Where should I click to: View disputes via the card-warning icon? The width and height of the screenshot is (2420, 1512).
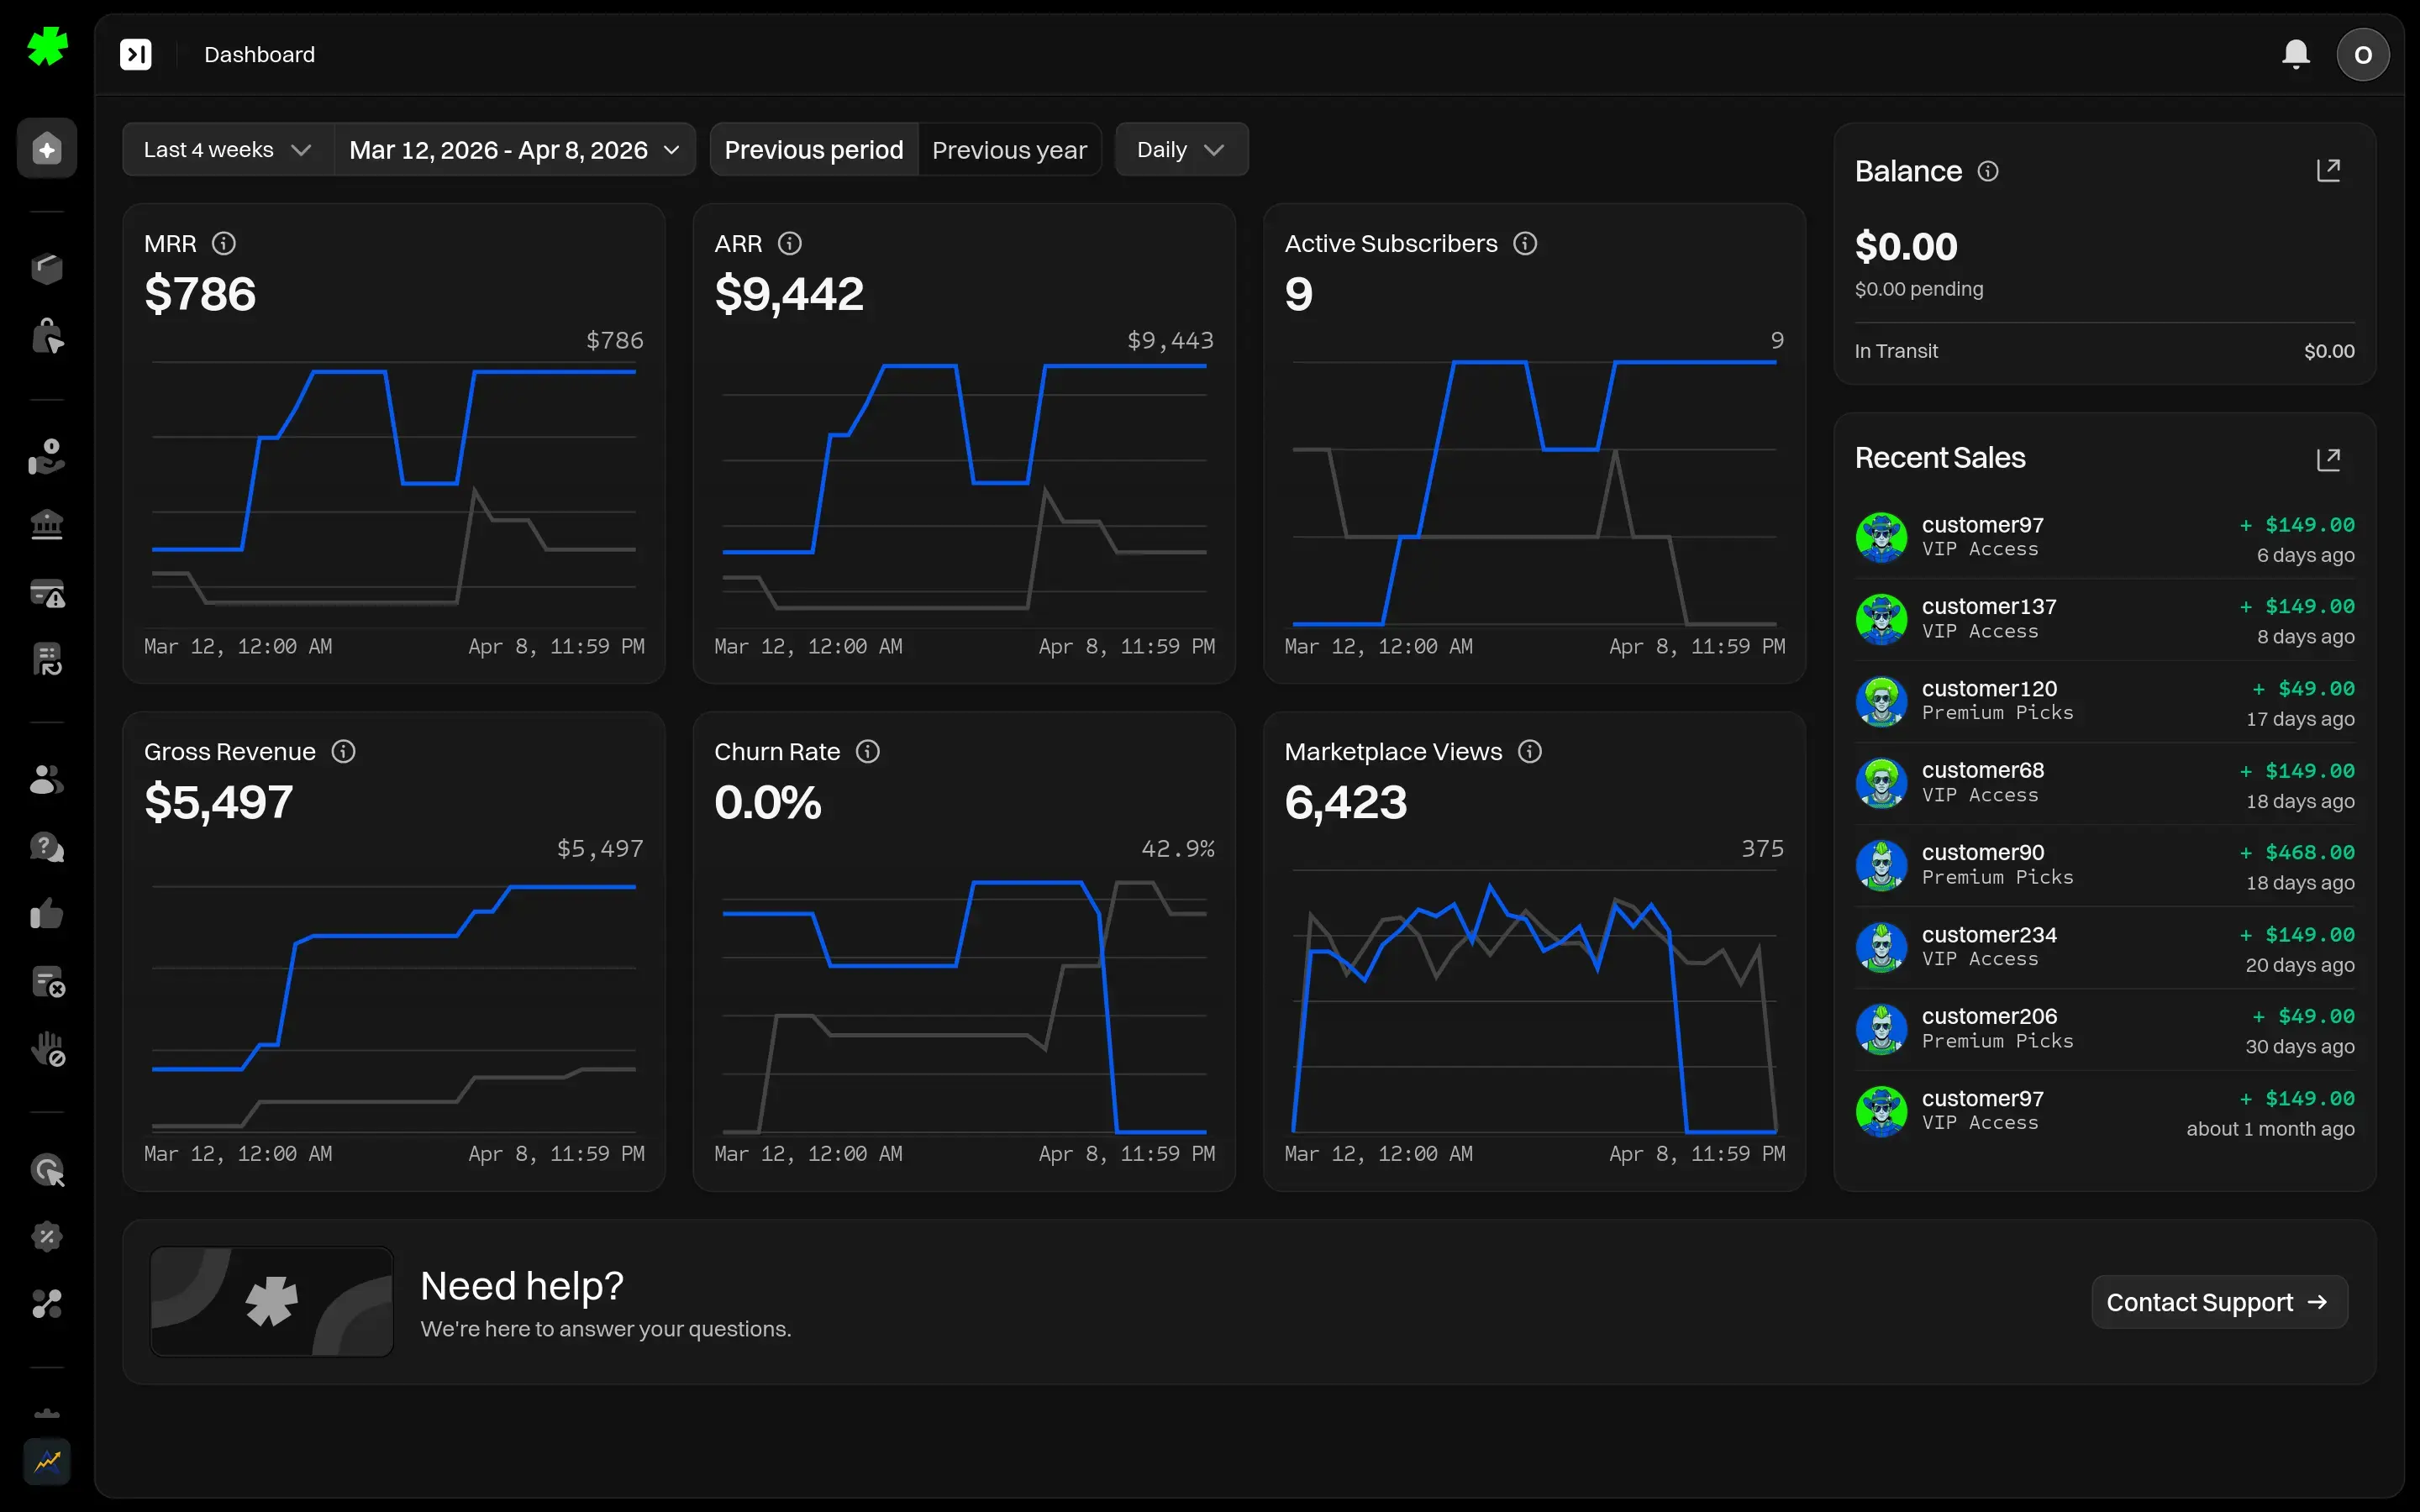pyautogui.click(x=46, y=593)
